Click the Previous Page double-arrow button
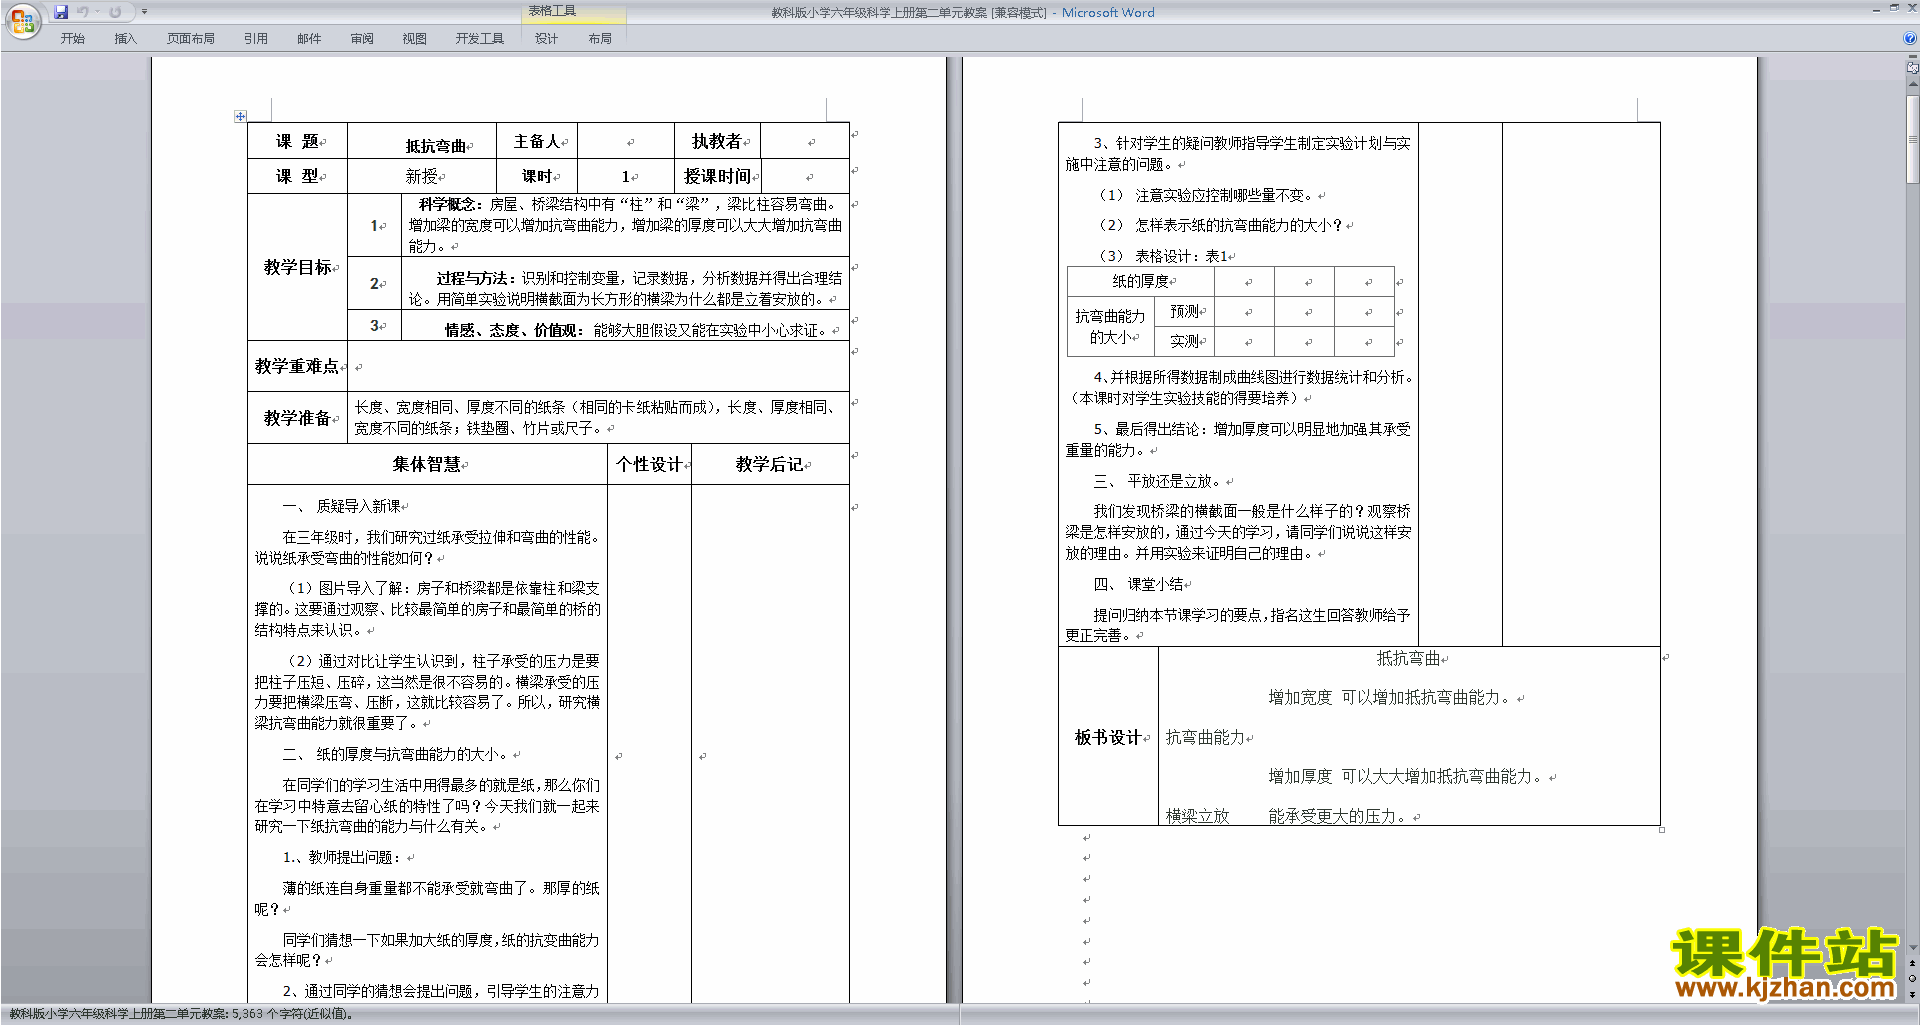The height and width of the screenshot is (1025, 1920). tap(1913, 964)
